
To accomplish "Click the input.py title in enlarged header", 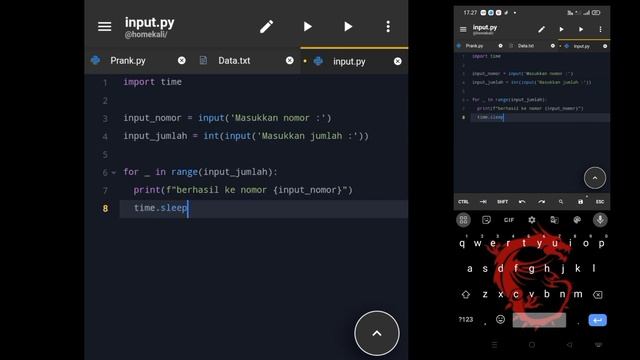I will tap(149, 22).
